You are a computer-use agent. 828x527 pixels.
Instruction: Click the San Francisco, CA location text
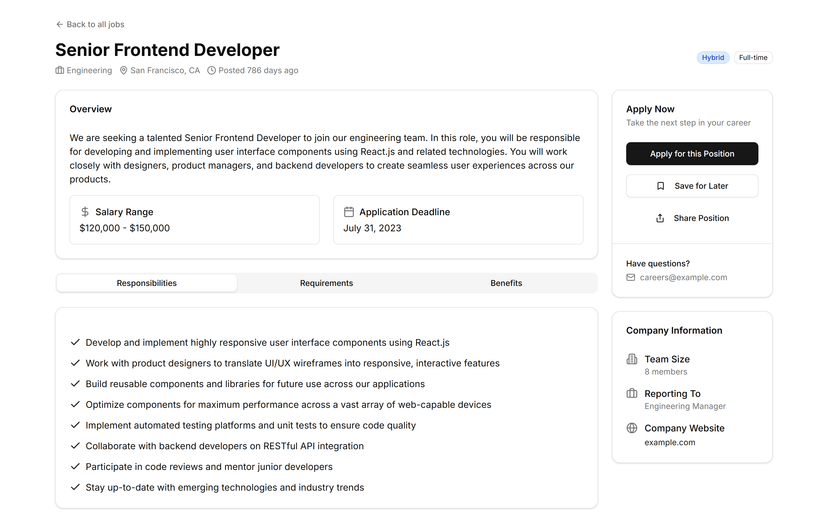[165, 70]
